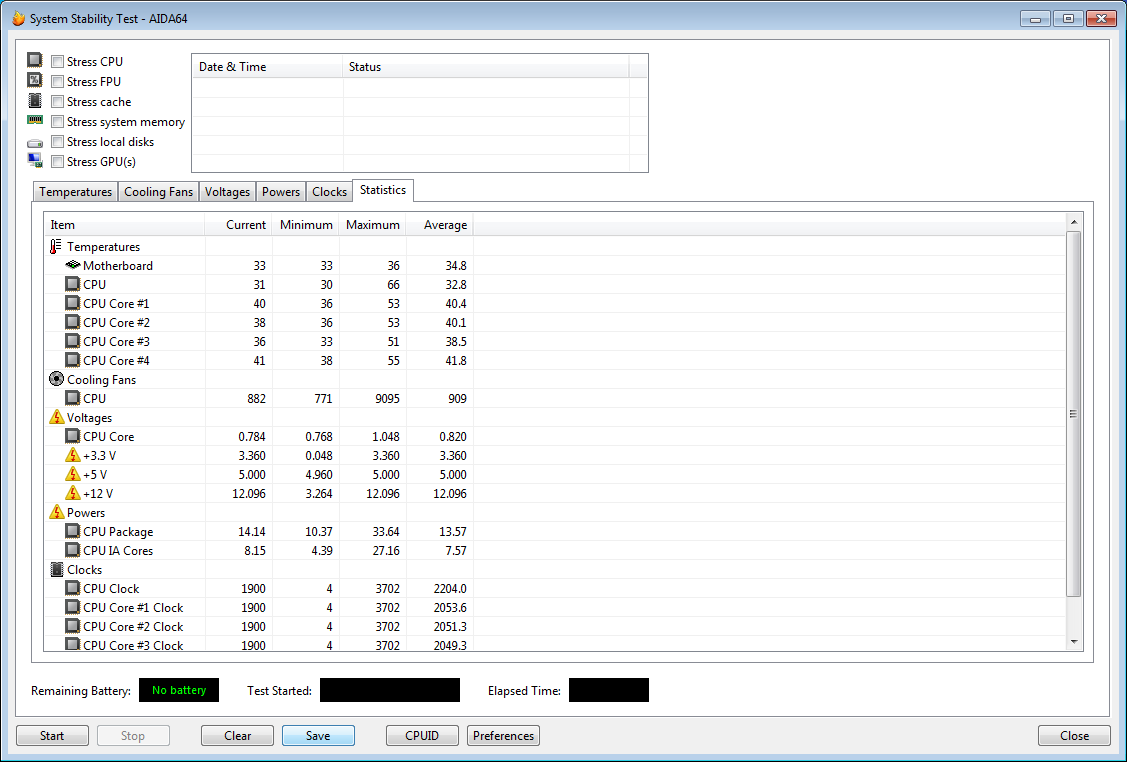The image size is (1127, 762).
Task: Click the statistics list scrollbar thumb
Action: point(1074,413)
